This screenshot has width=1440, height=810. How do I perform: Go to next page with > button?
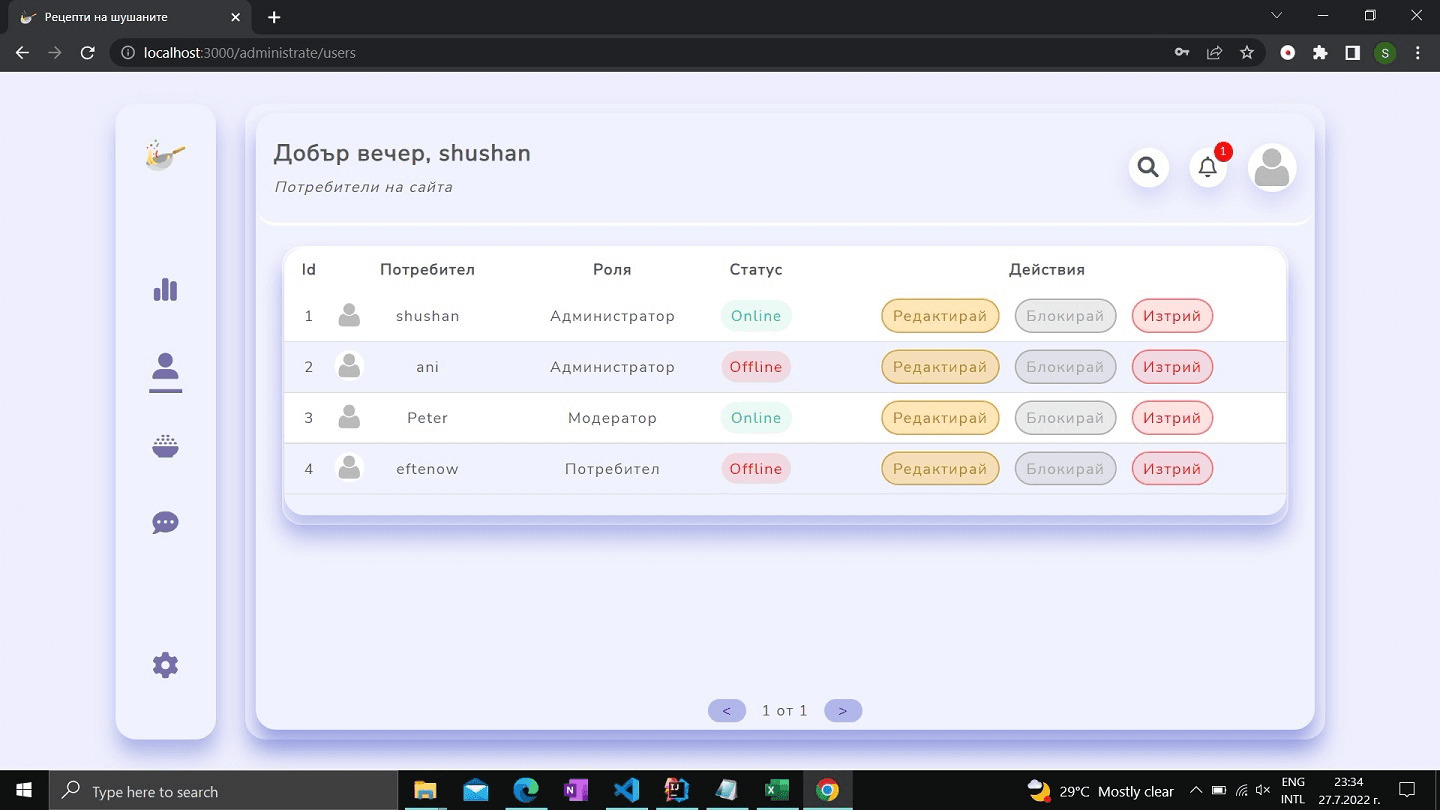click(x=843, y=711)
